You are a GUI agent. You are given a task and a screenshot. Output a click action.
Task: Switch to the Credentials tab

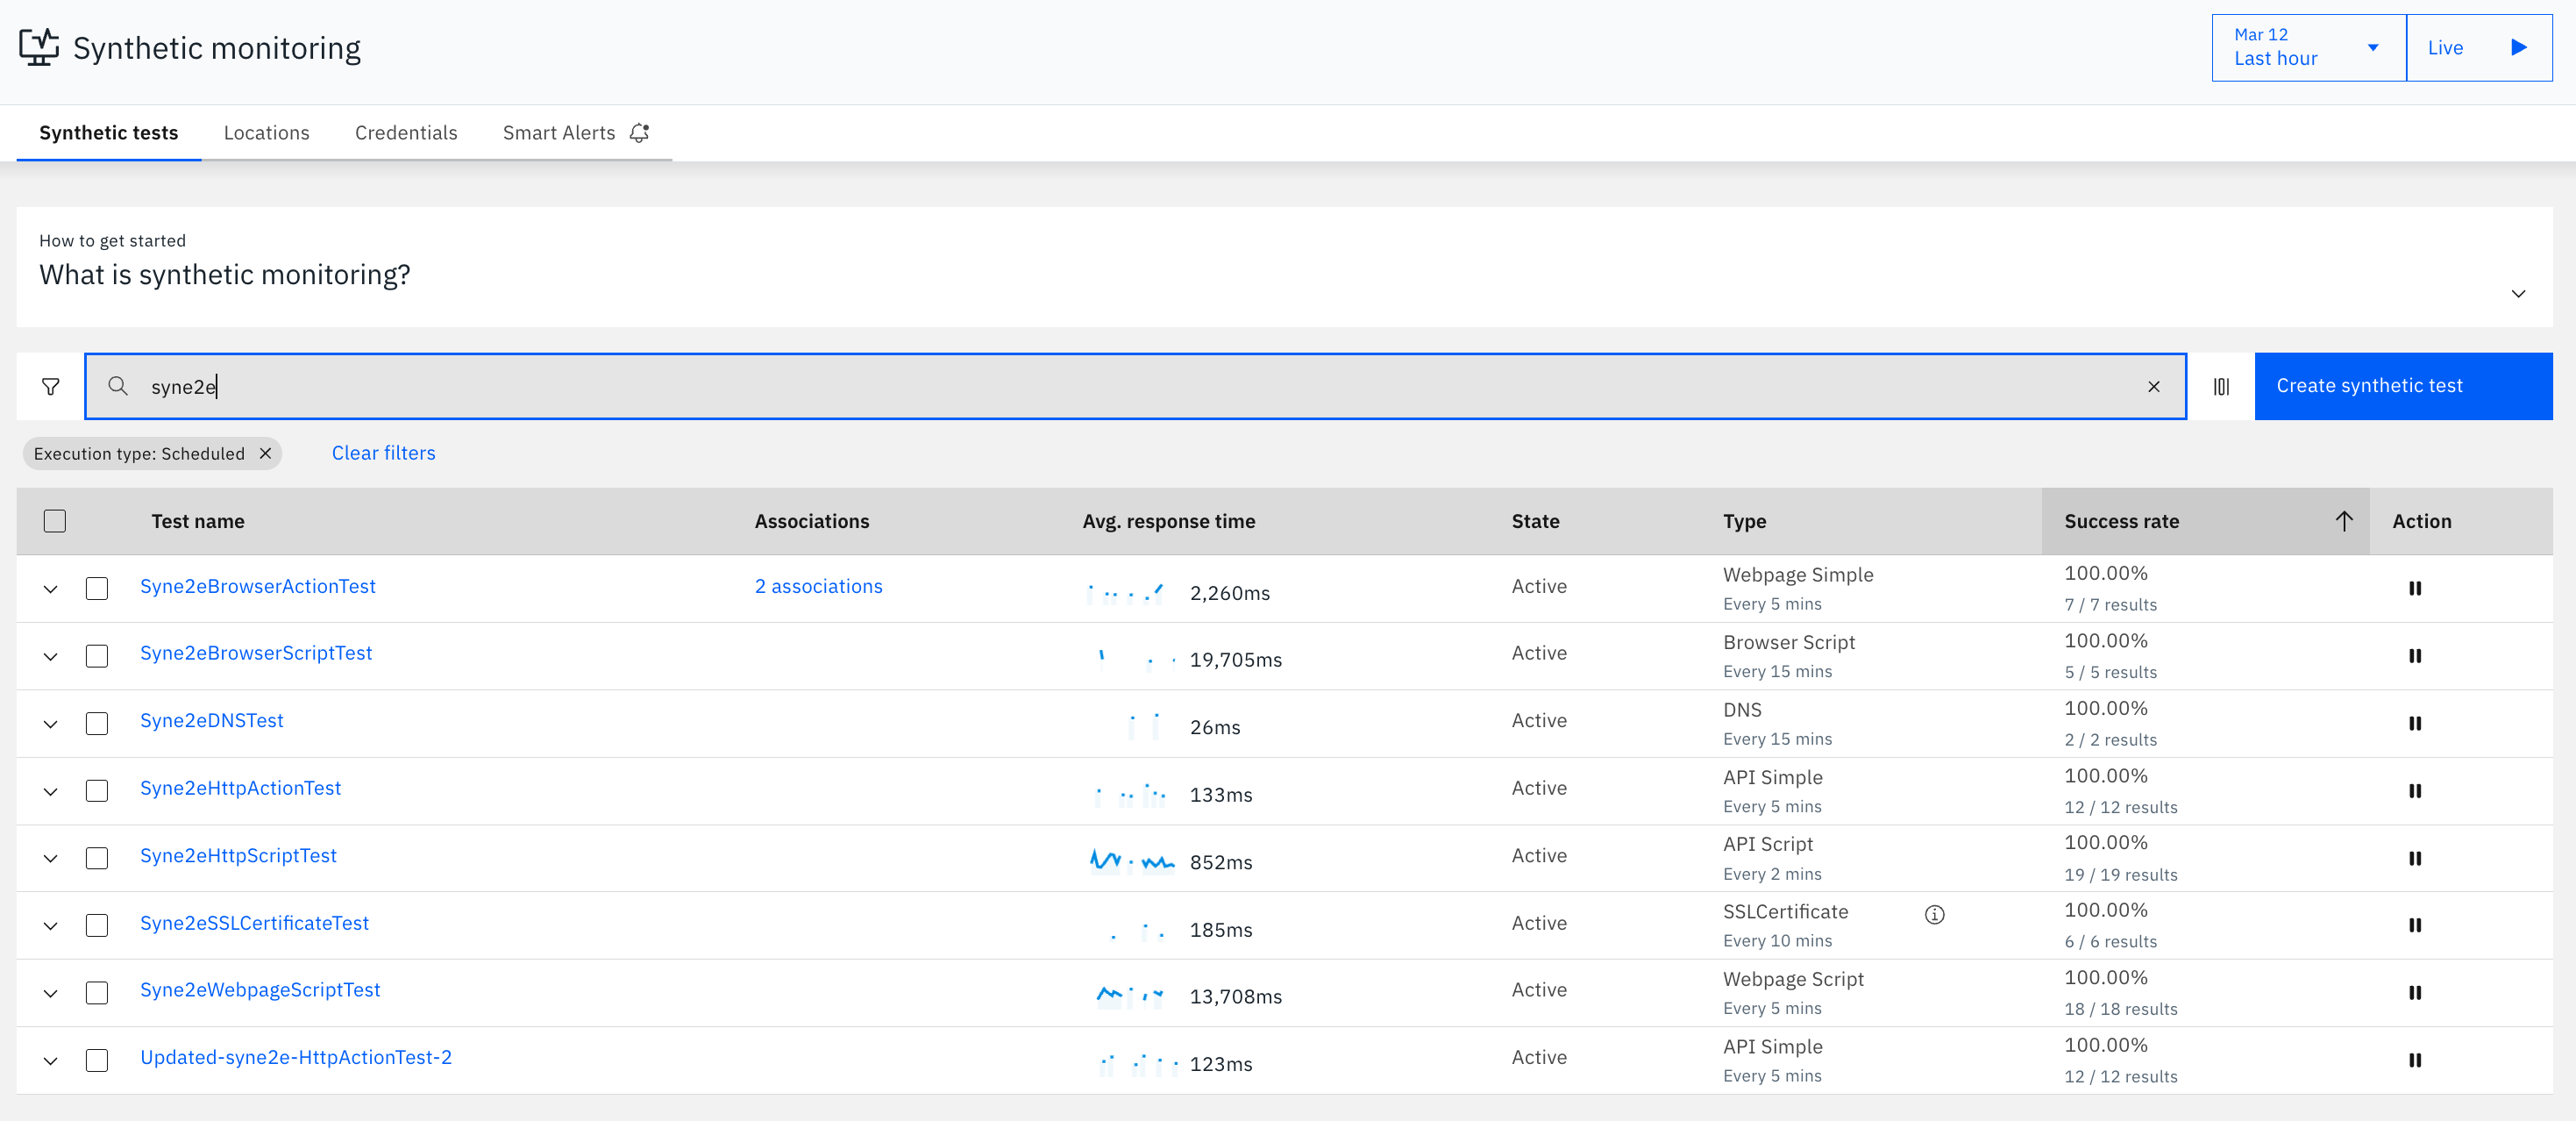[x=406, y=133]
